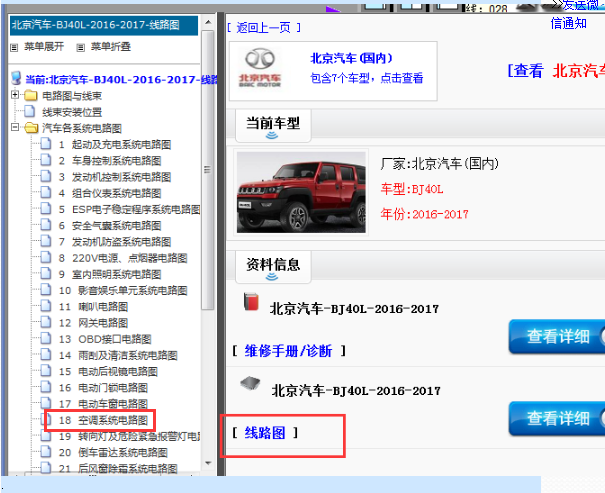Open 12 网关电路图
605x493 pixels.
pyautogui.click(x=93, y=323)
